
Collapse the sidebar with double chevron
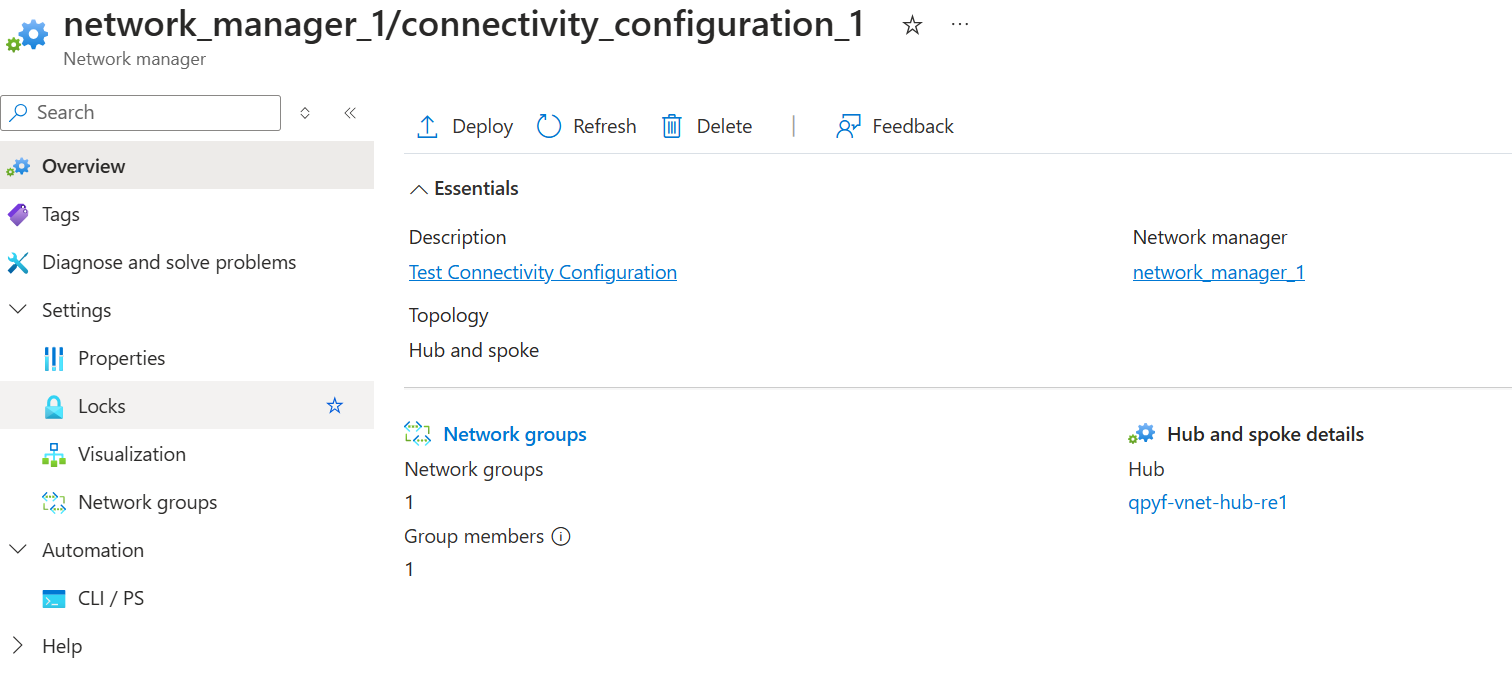tap(350, 113)
